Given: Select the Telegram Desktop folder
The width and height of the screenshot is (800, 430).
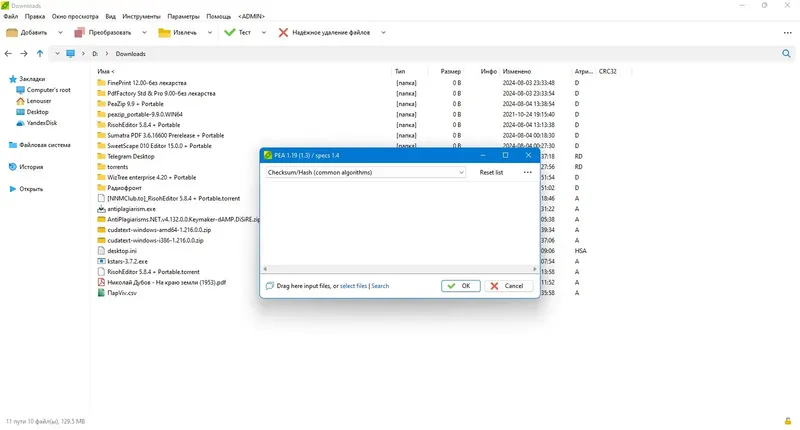Looking at the screenshot, I should (x=131, y=156).
